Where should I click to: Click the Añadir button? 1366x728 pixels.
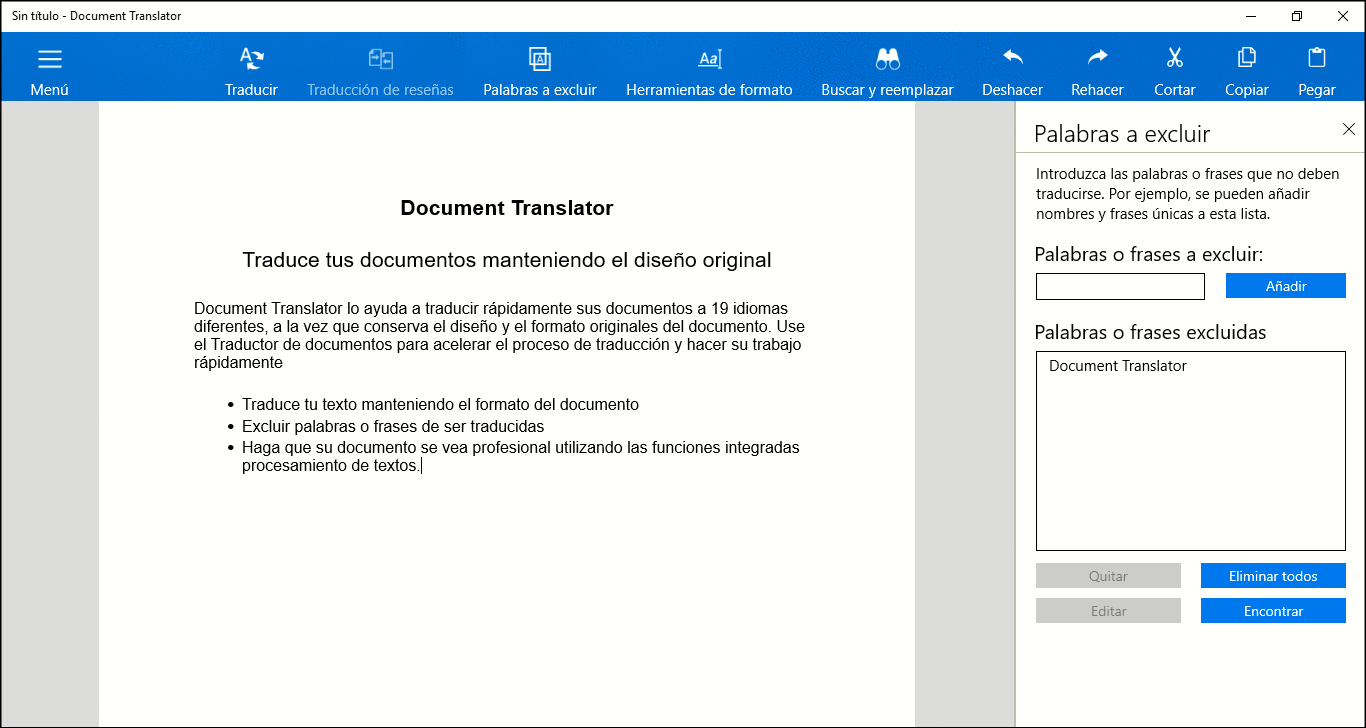[x=1286, y=286]
